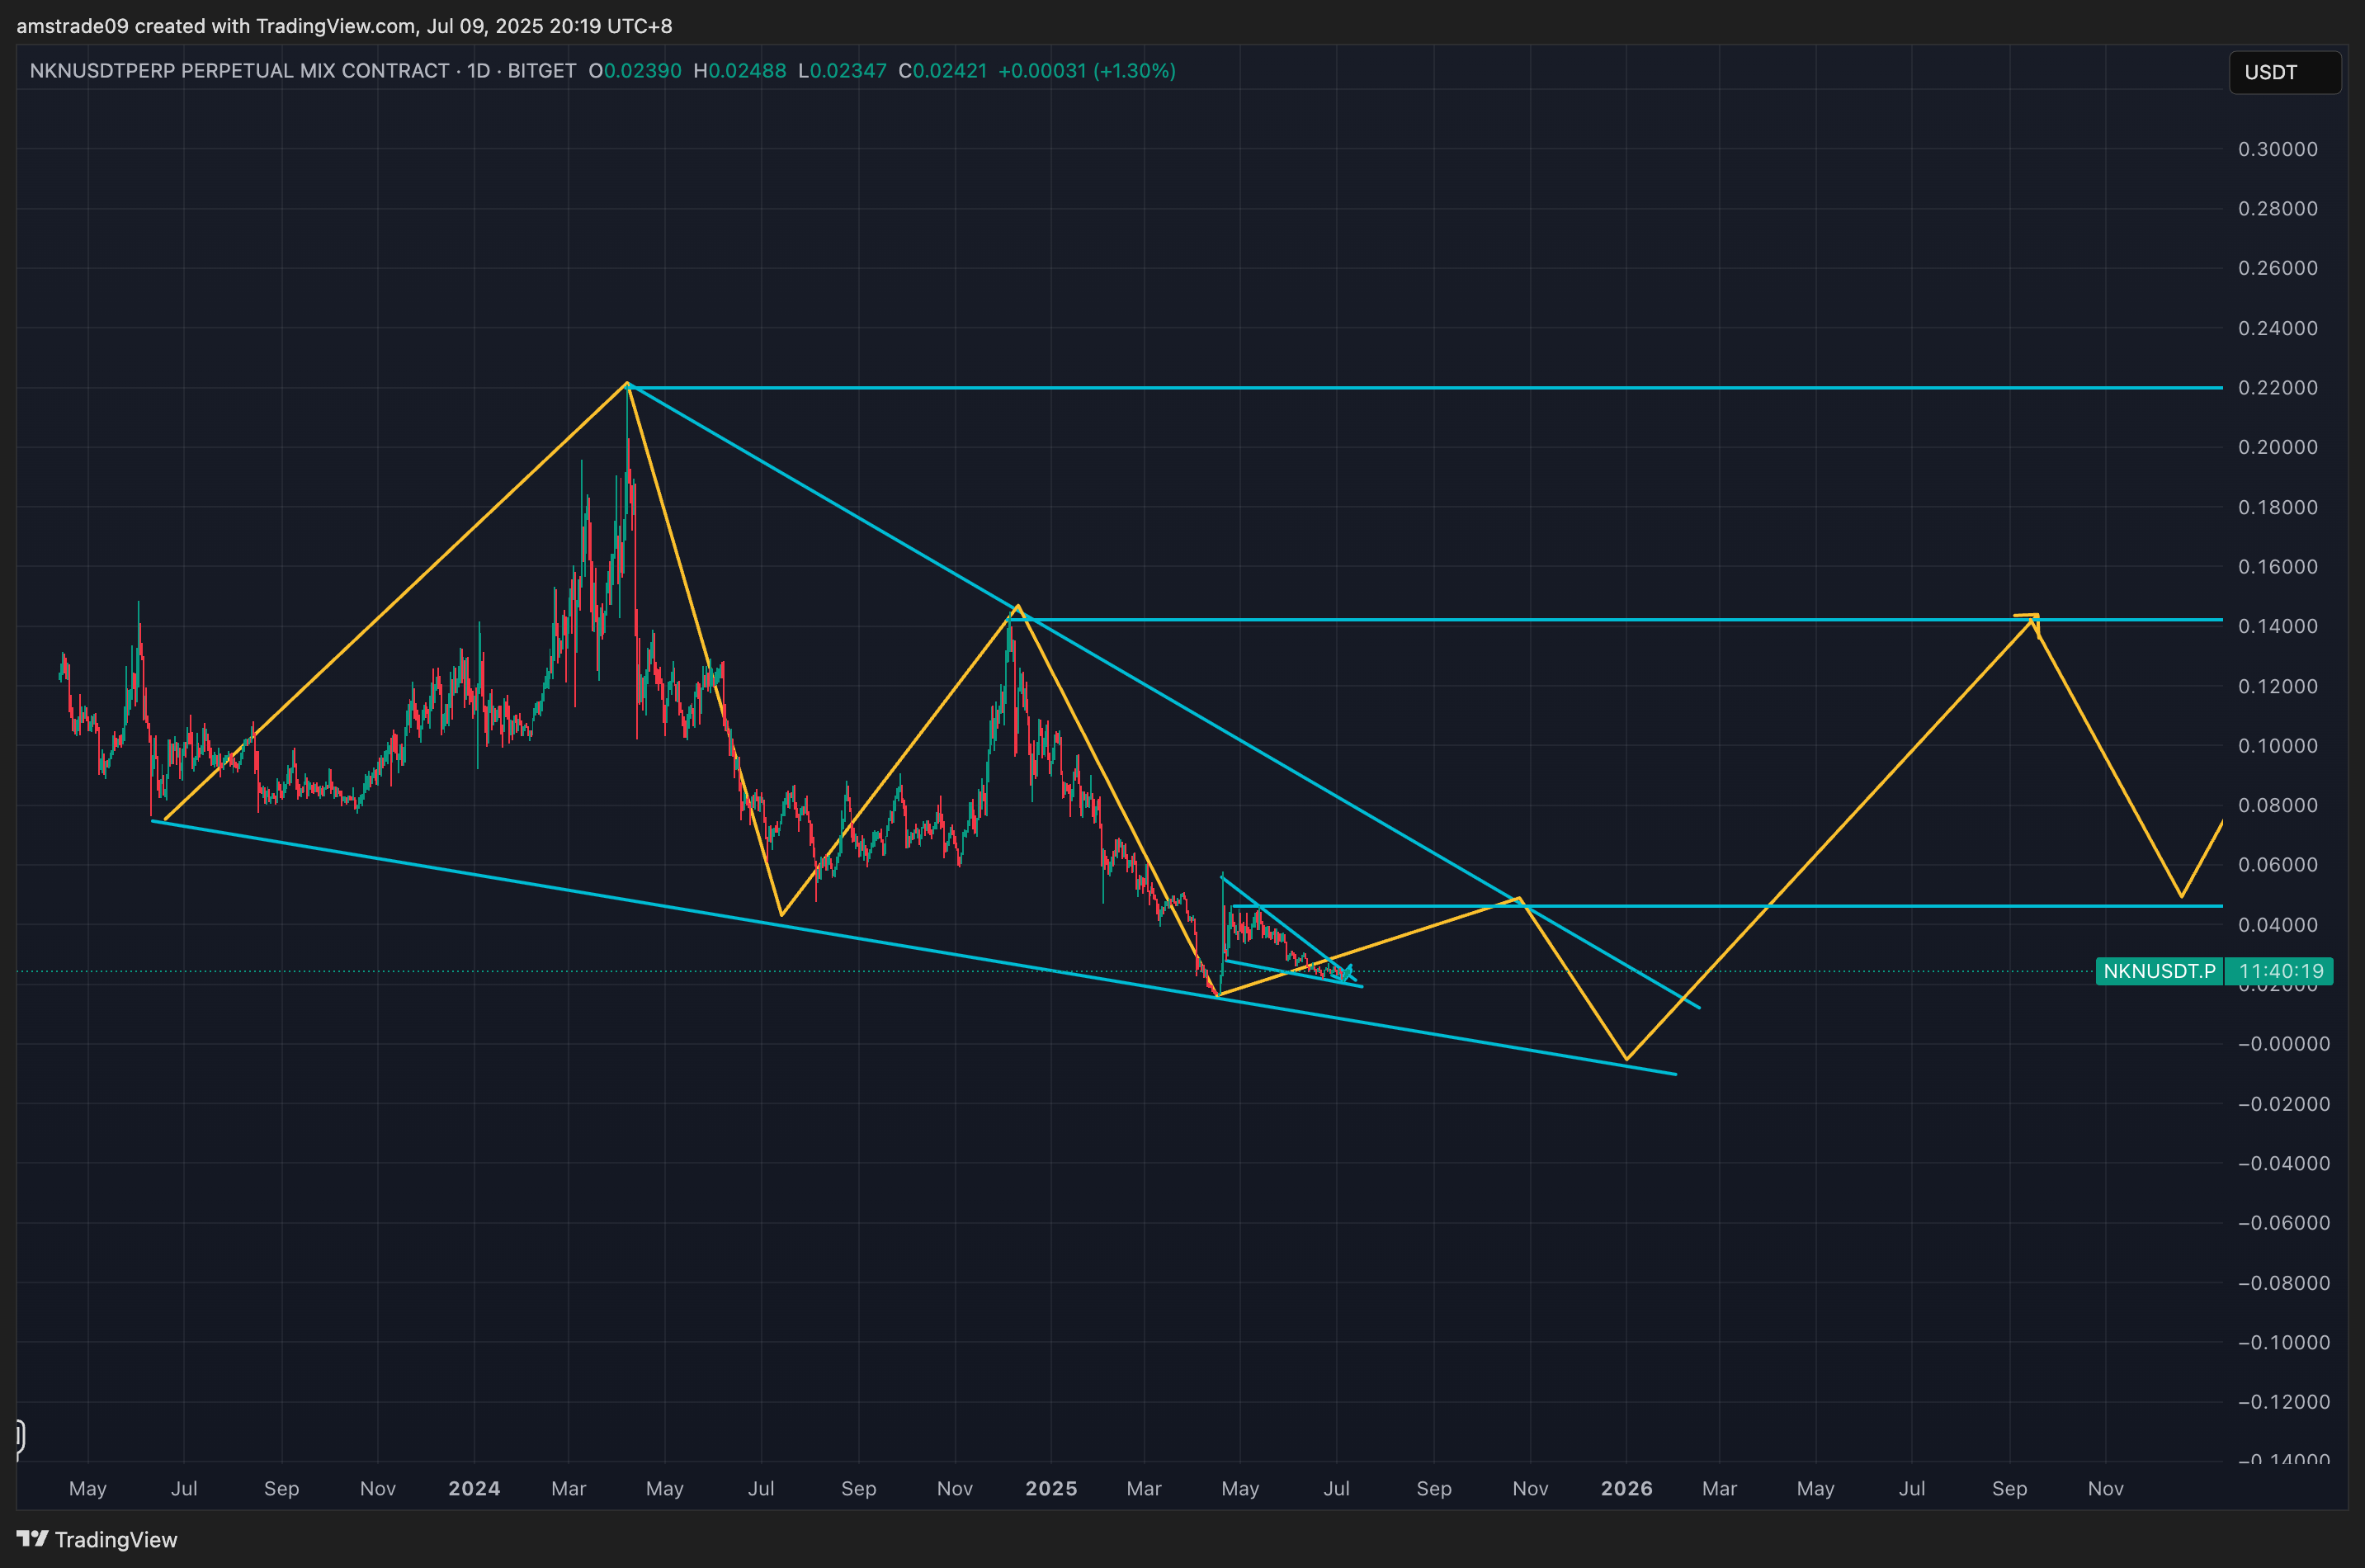This screenshot has width=2365, height=1568.
Task: Click the NKNUSDT.P price tag on the axis
Action: (2159, 971)
